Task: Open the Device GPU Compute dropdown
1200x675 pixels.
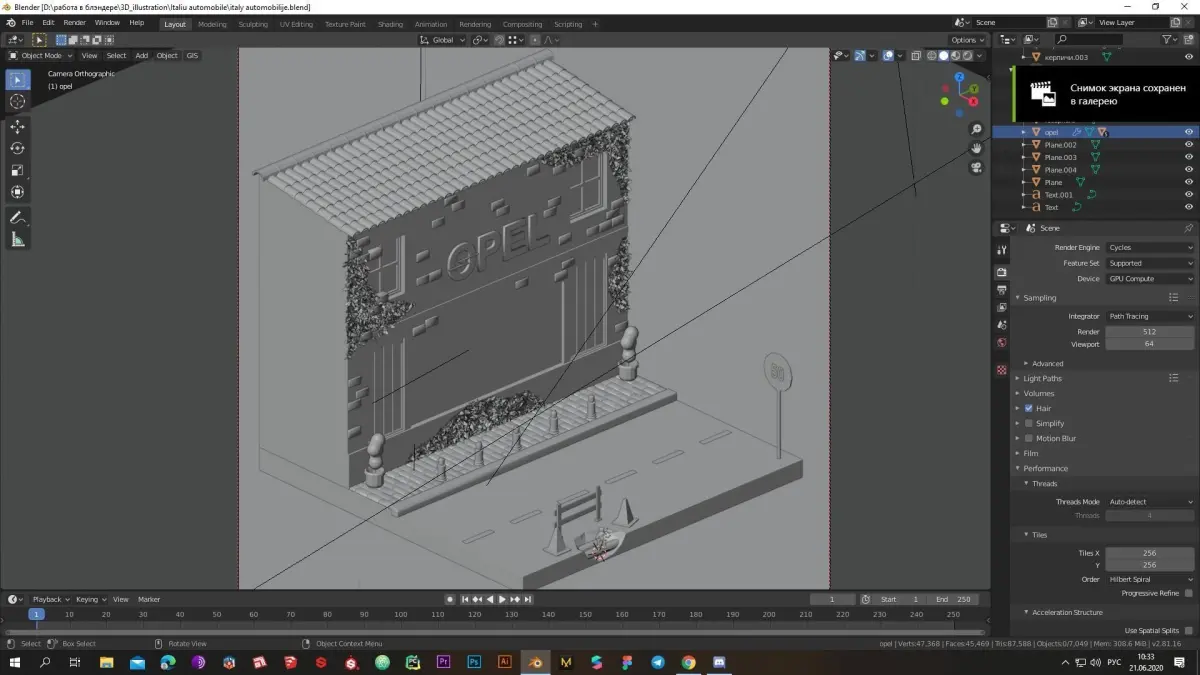Action: click(x=1150, y=279)
